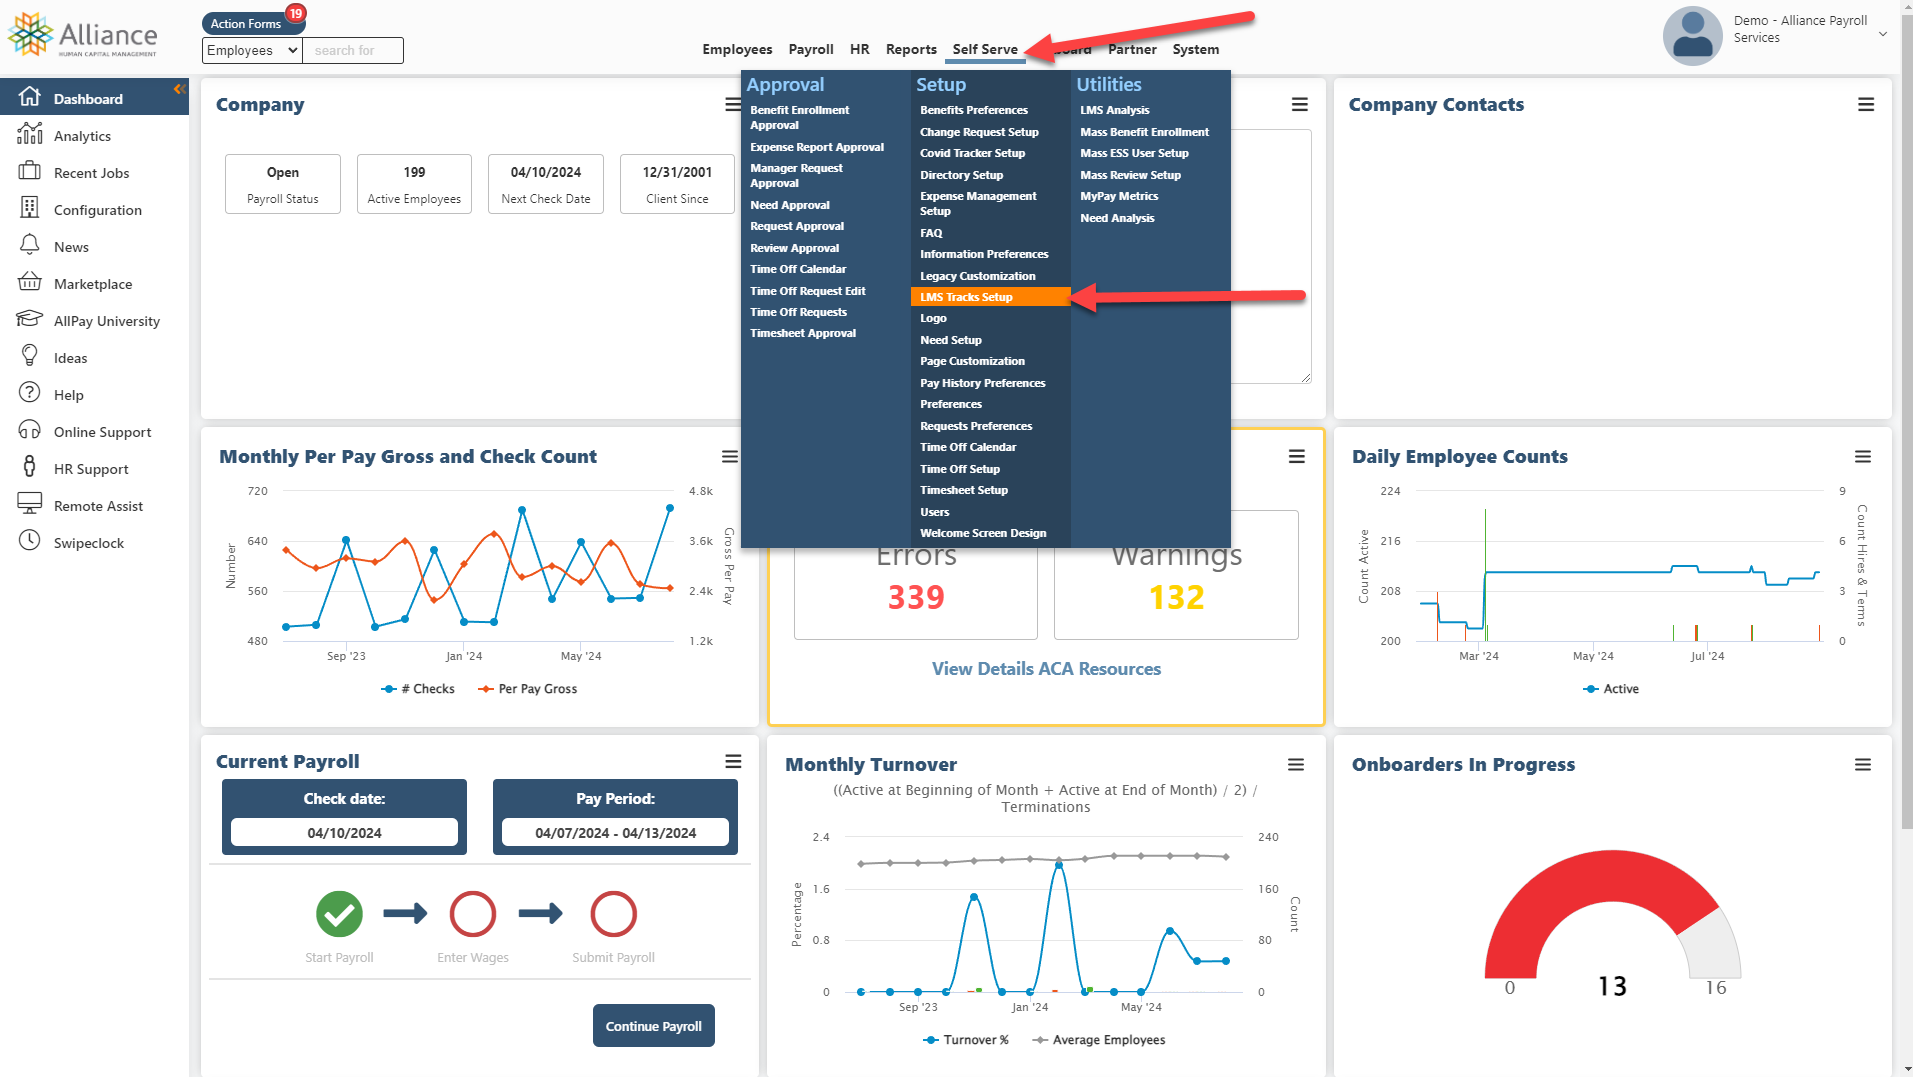This screenshot has width=1913, height=1077.
Task: Click the Alliance logo
Action: 82,35
